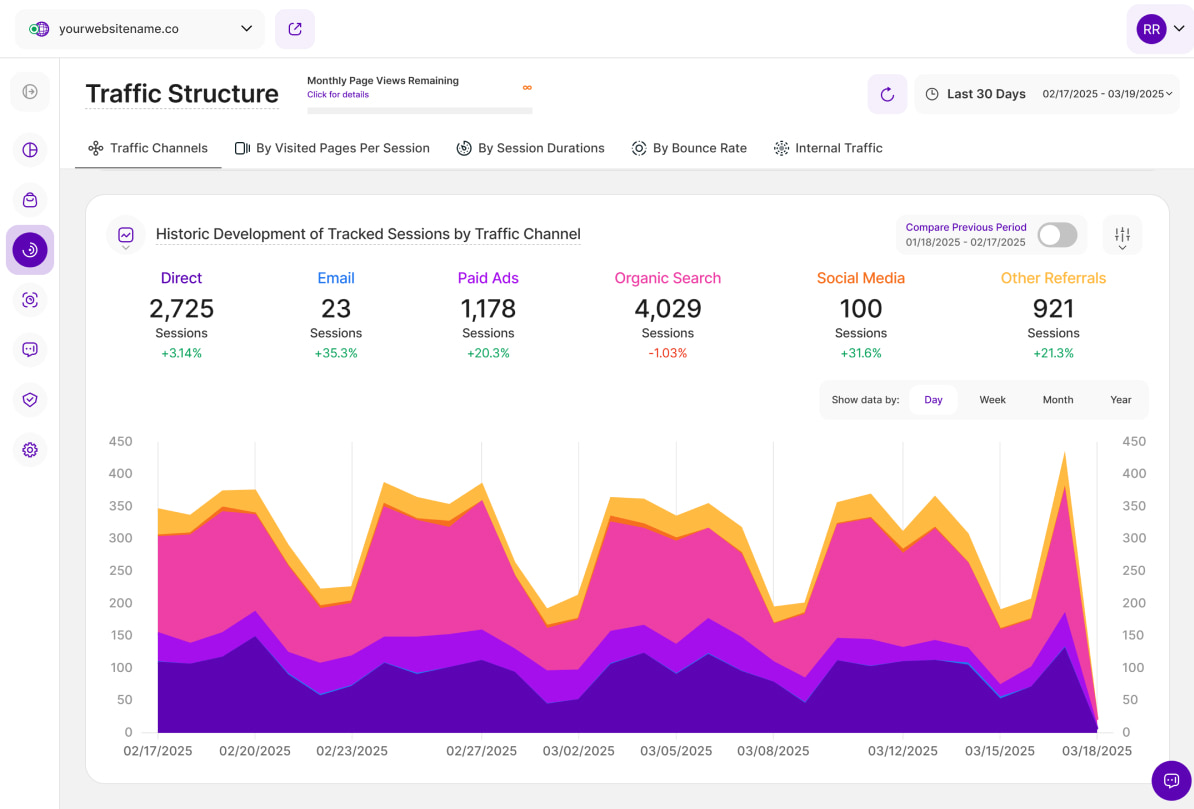Image resolution: width=1194 pixels, height=809 pixels.
Task: Open the live chat bubble icon
Action: [1171, 780]
